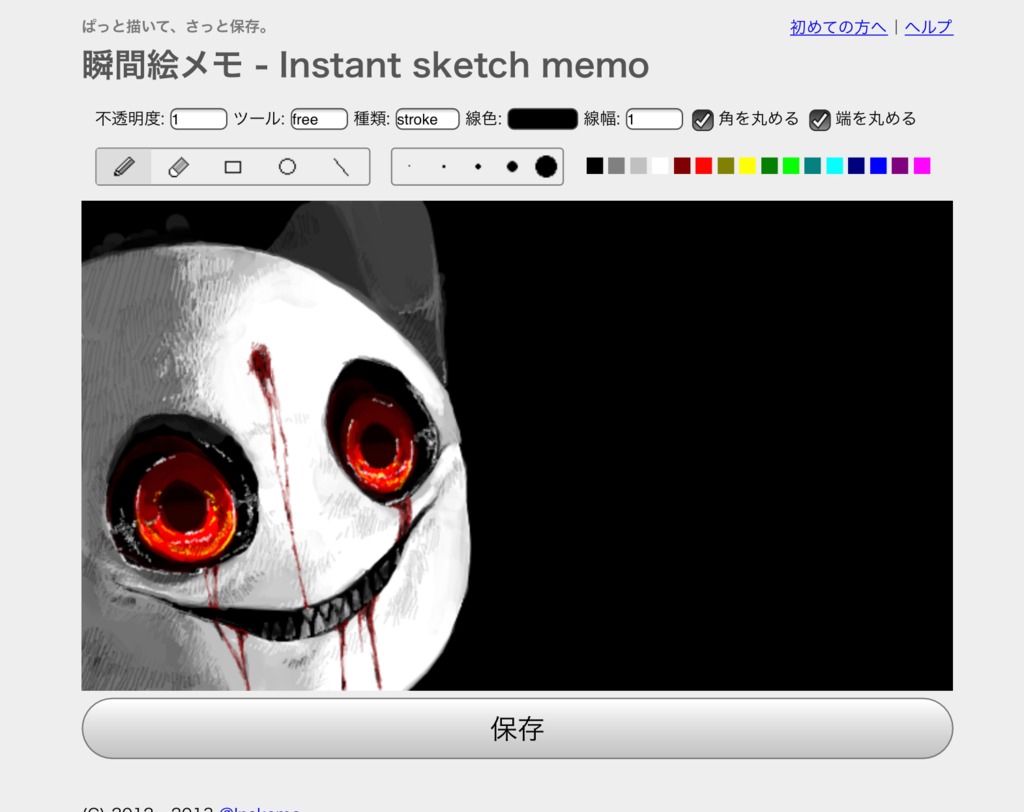The height and width of the screenshot is (812, 1024).
Task: Pick the magenta palette swatch
Action: coord(922,166)
